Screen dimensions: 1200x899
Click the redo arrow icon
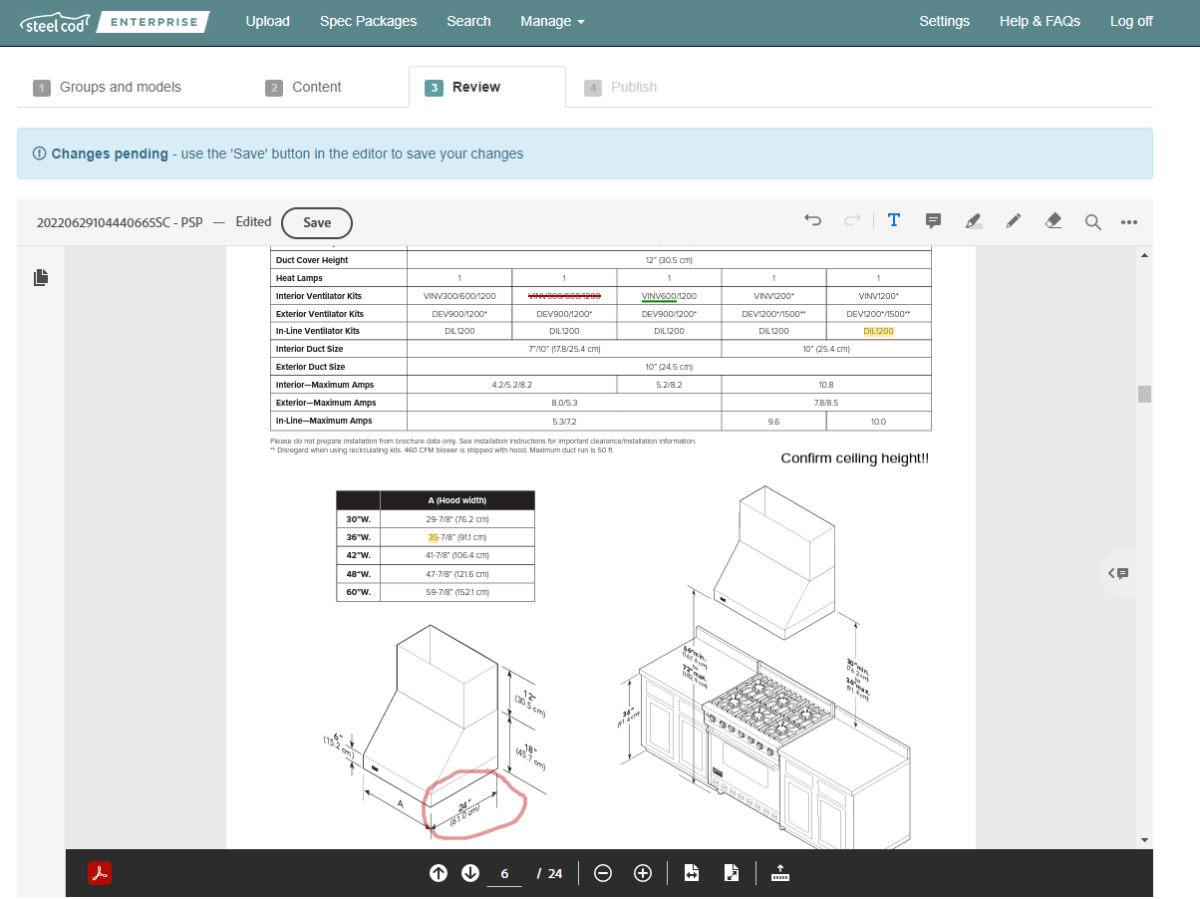852,221
